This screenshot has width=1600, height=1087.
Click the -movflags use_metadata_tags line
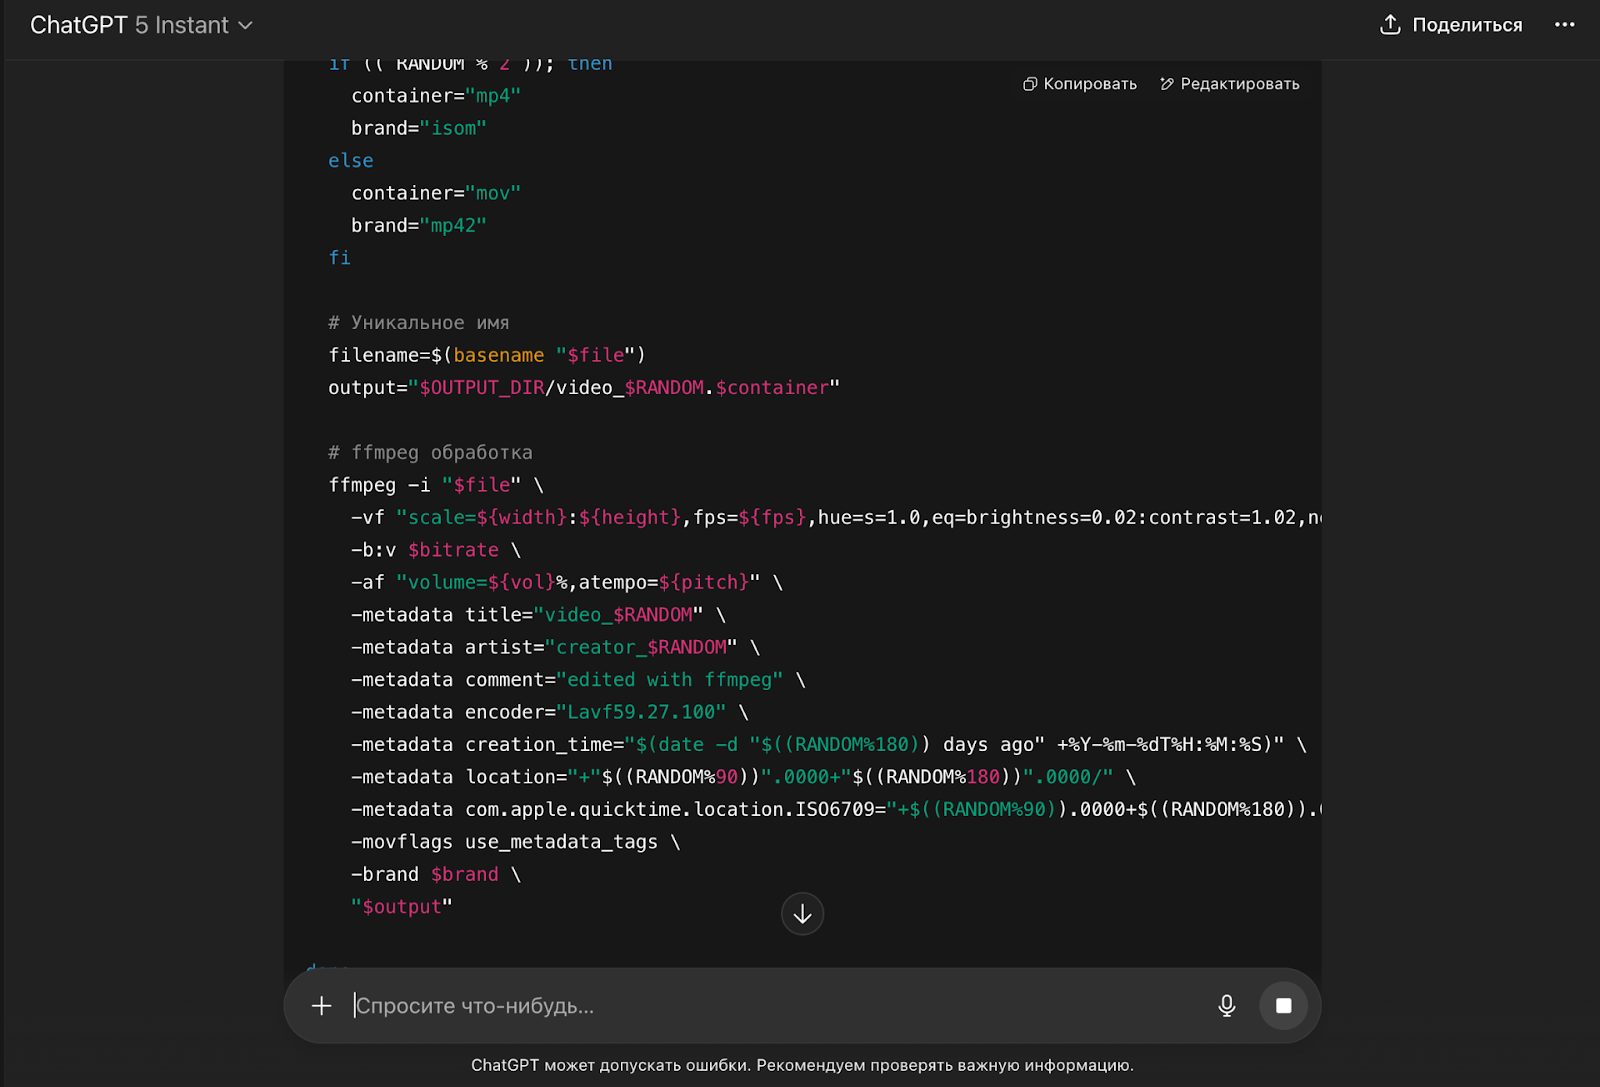(515, 842)
